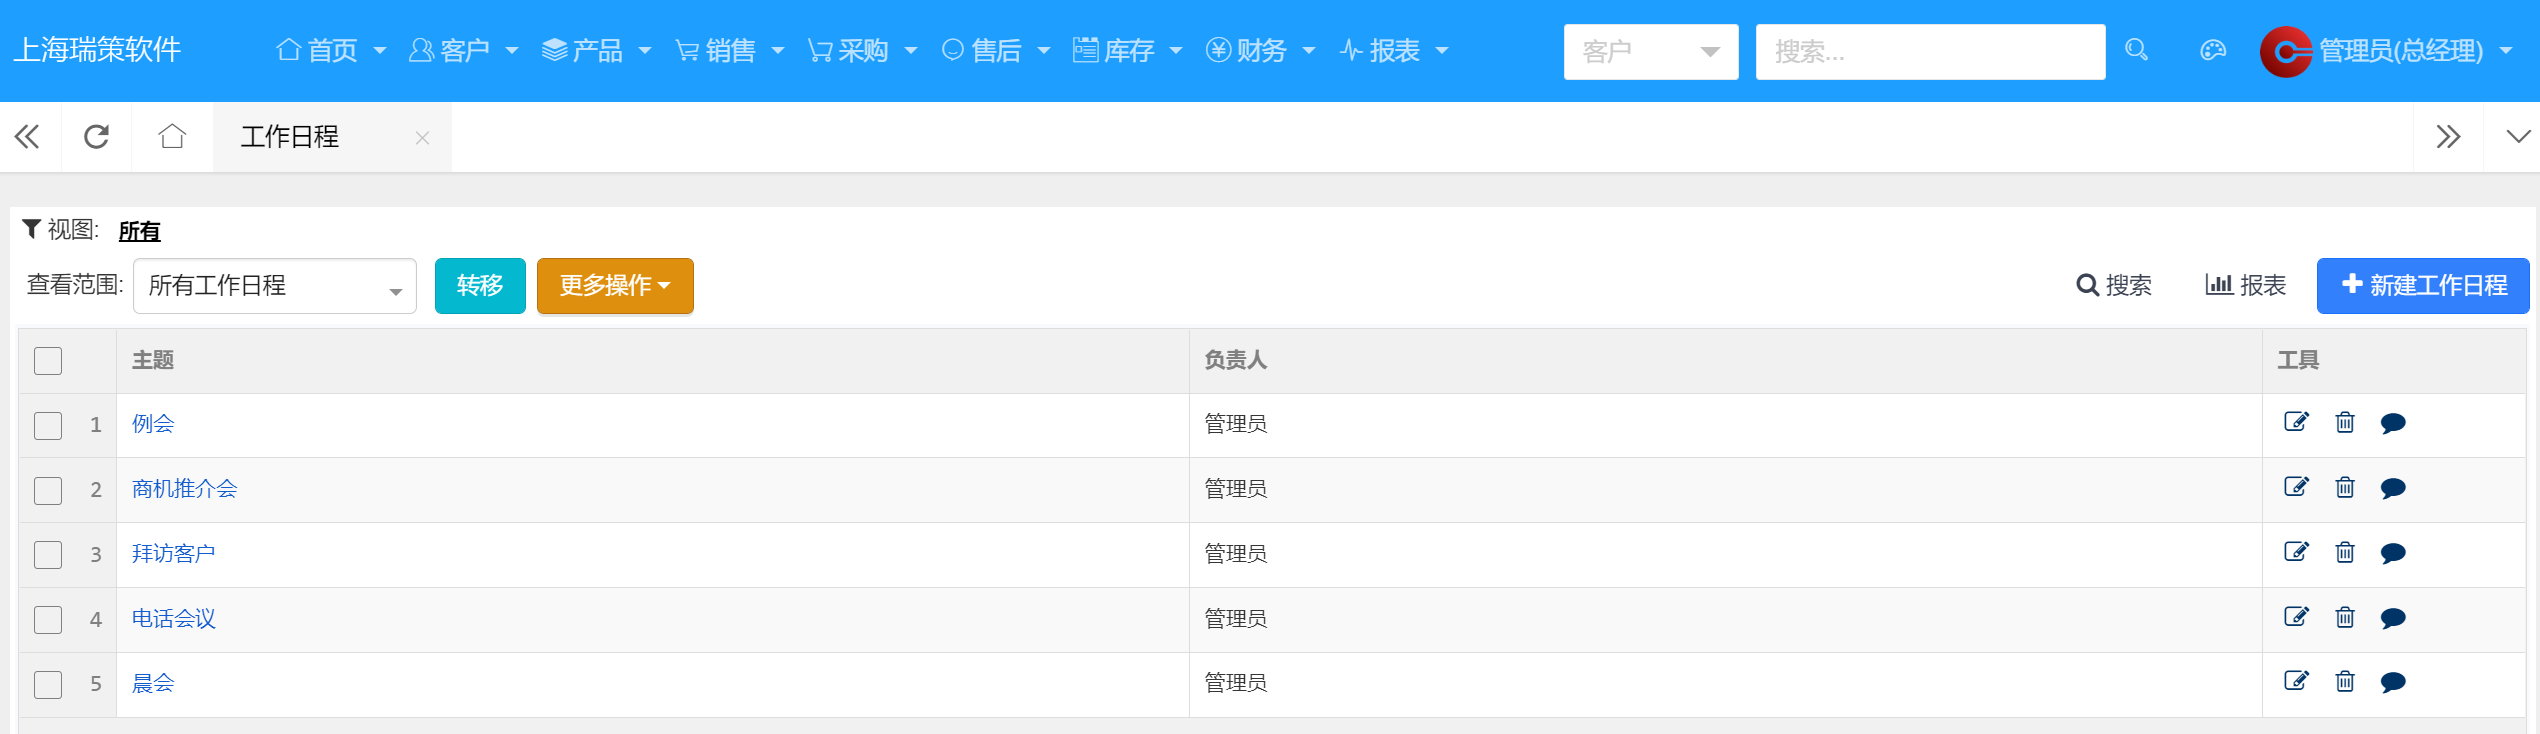The height and width of the screenshot is (734, 2540).
Task: Check the box for row 电话会议
Action: (48, 619)
